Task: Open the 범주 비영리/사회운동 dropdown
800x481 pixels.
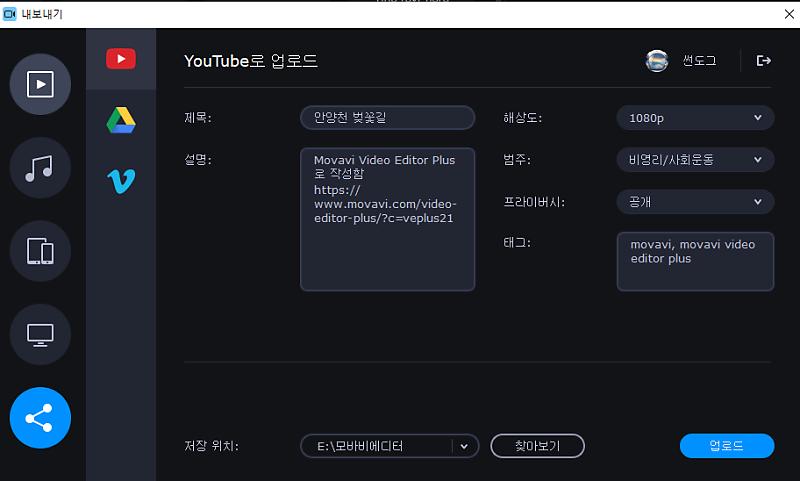Action: (695, 160)
